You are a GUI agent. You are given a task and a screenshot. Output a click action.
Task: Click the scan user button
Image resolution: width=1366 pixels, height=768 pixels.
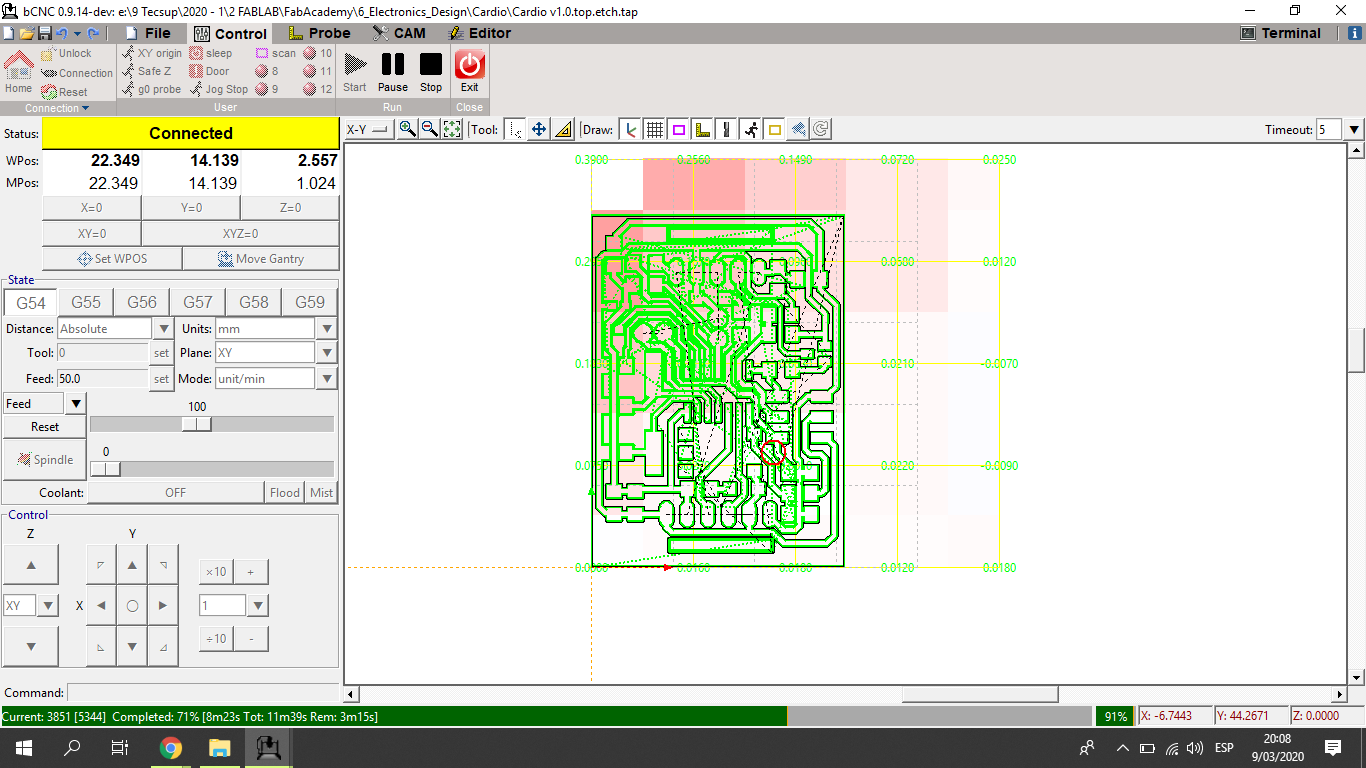coord(276,53)
